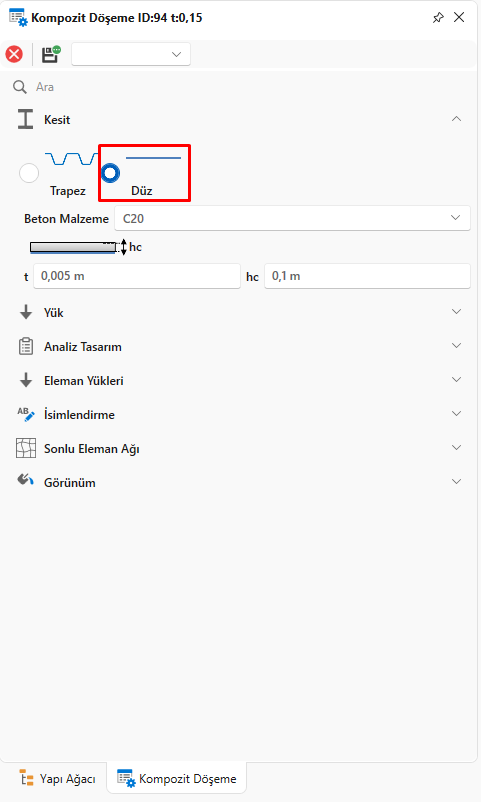Open the Beton Malzeme C20 dropdown
481x802 pixels.
(292, 218)
